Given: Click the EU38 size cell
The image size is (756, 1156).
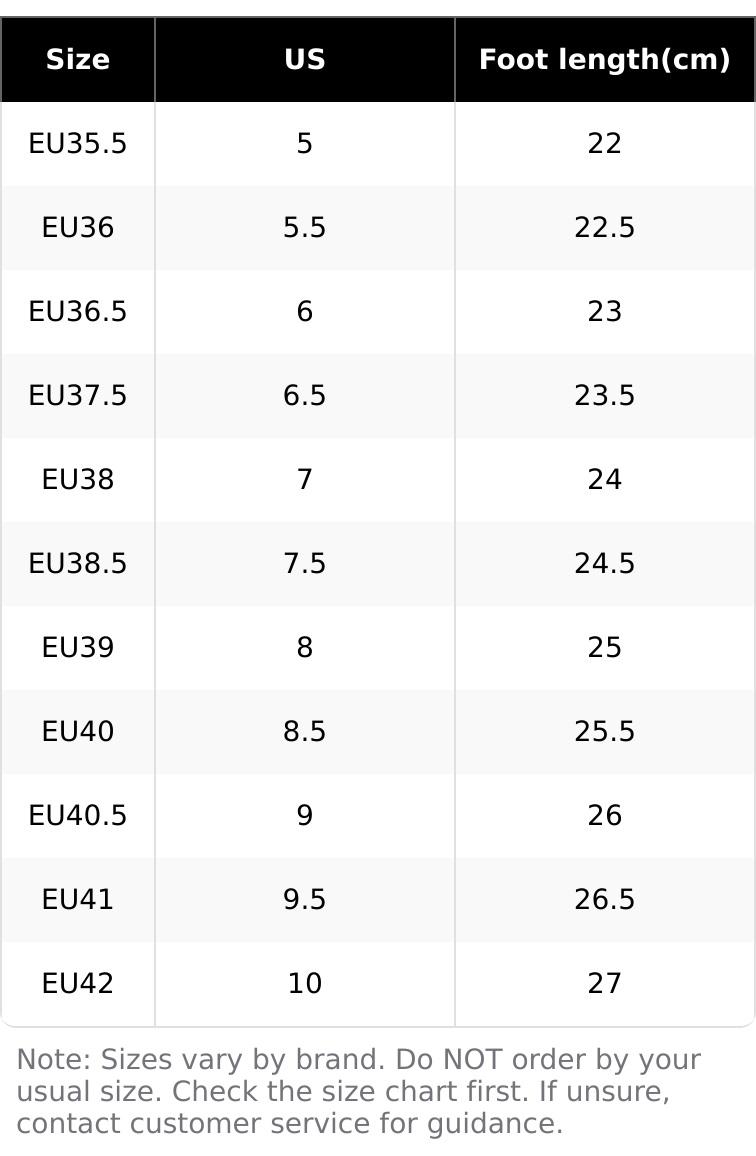Looking at the screenshot, I should [x=78, y=480].
